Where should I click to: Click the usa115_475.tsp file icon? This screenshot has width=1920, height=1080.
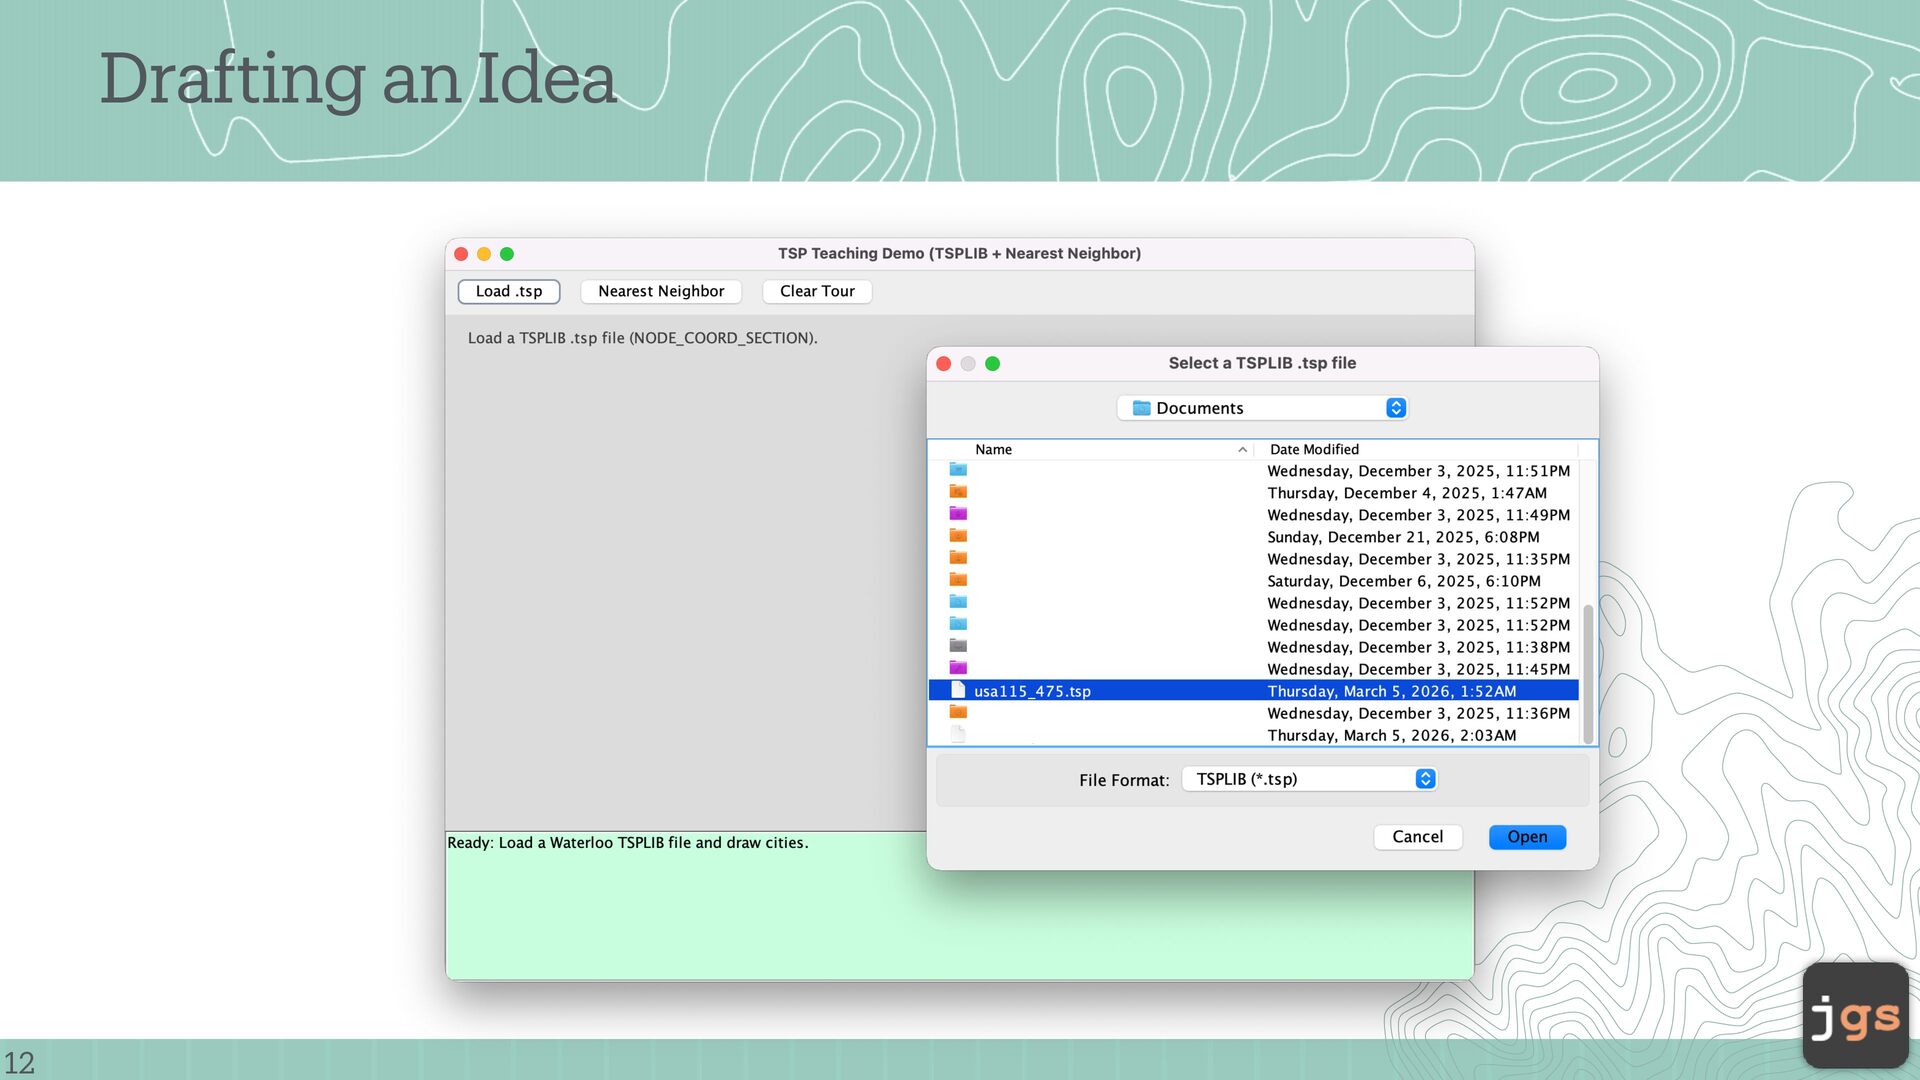click(958, 690)
